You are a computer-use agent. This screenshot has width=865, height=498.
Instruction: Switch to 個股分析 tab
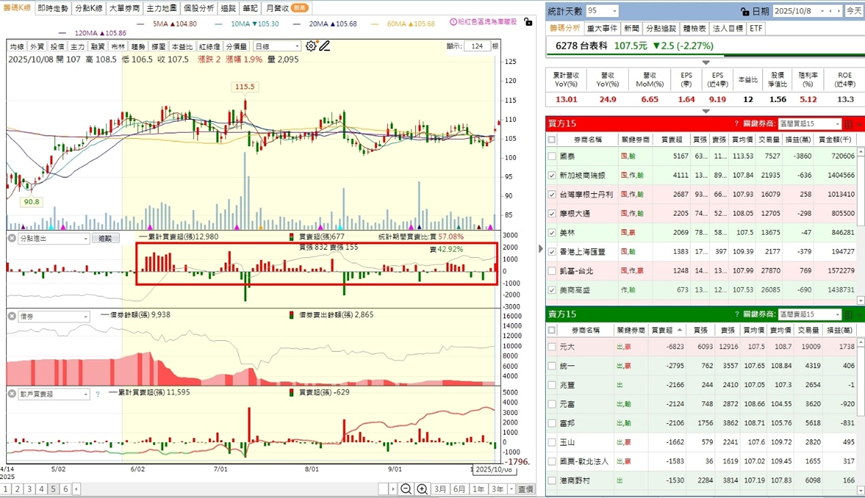coord(199,8)
